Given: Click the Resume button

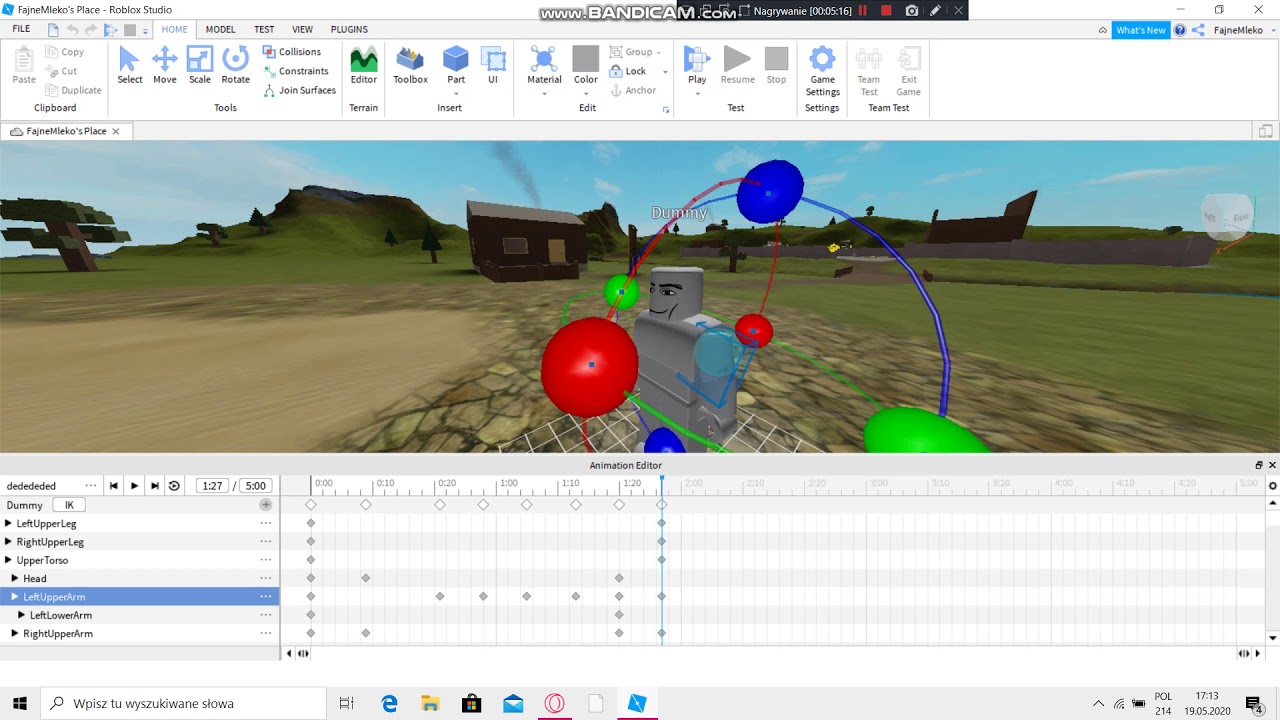Looking at the screenshot, I should (737, 65).
